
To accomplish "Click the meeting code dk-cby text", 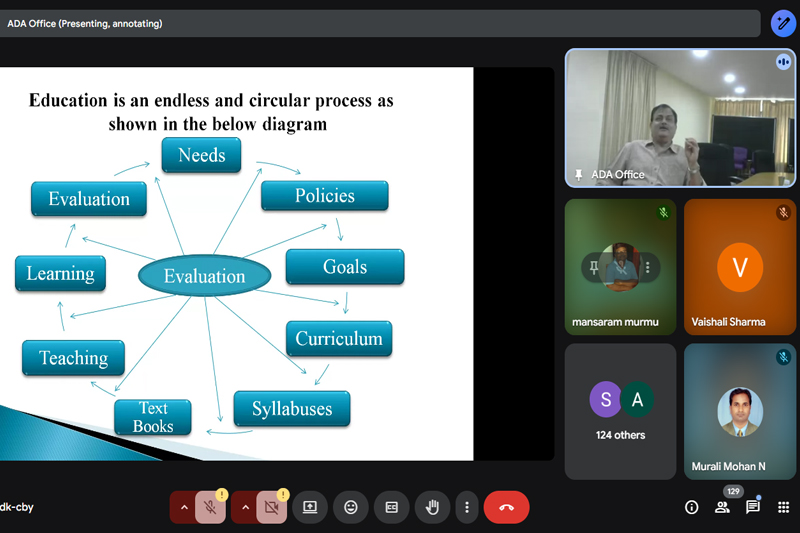I will point(17,507).
